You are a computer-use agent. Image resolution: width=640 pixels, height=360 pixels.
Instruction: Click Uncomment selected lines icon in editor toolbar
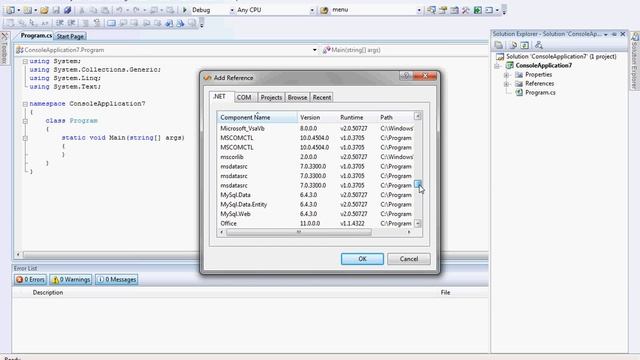[97, 23]
